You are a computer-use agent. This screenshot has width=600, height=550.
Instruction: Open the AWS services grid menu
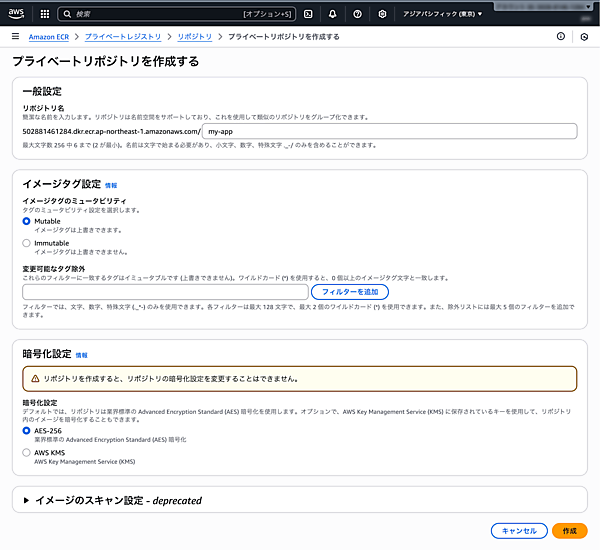(x=45, y=14)
